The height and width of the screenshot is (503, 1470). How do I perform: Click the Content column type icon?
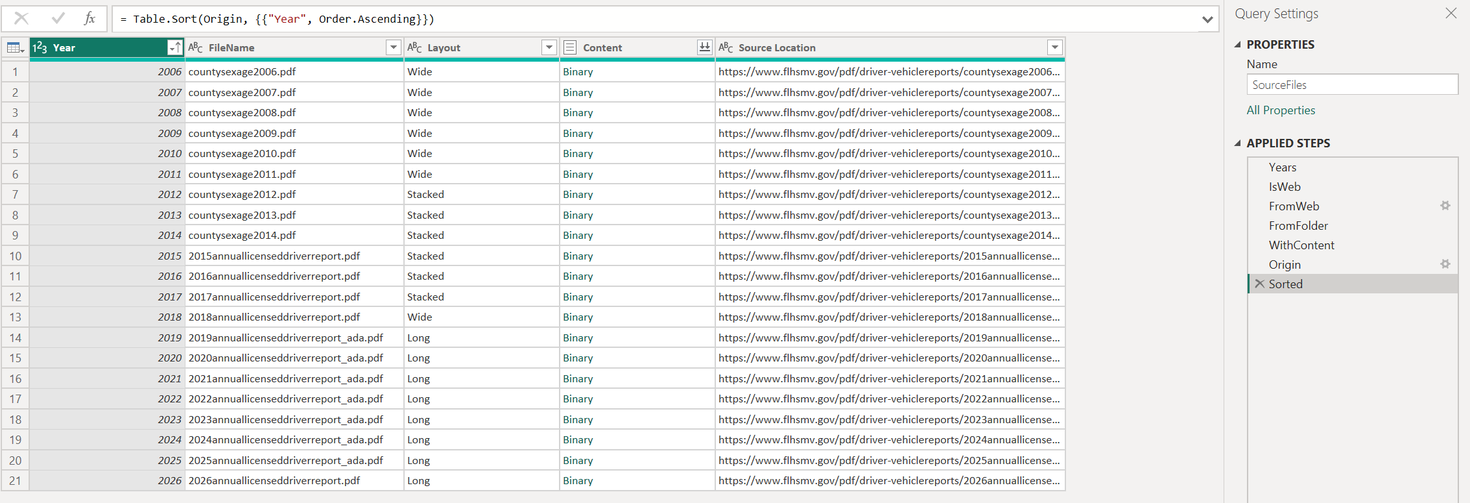pos(570,48)
